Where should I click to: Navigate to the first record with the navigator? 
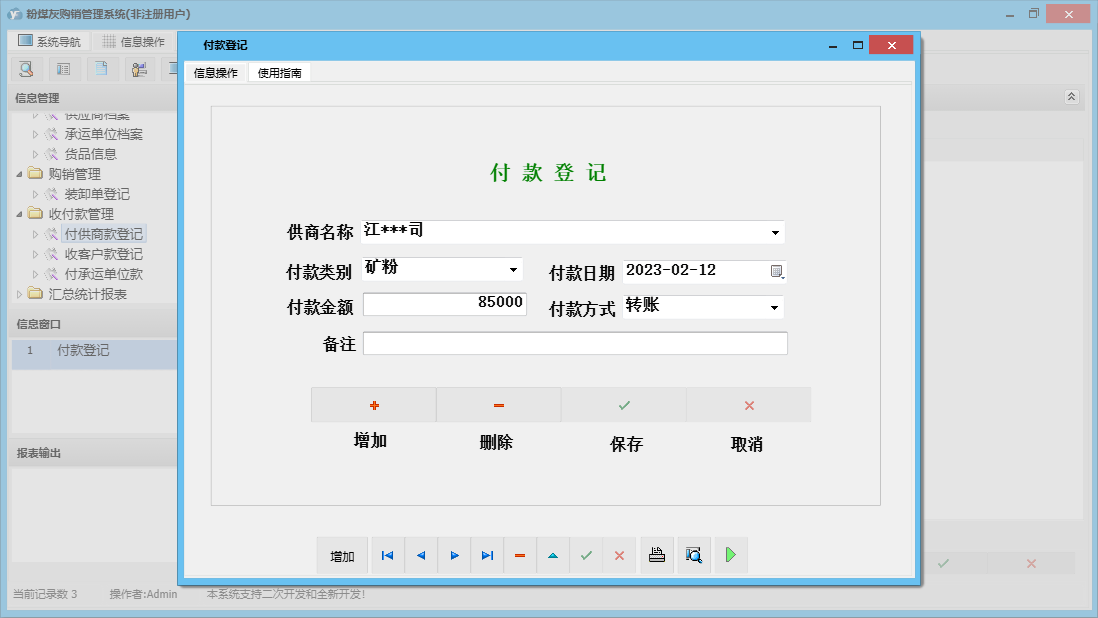coord(387,555)
